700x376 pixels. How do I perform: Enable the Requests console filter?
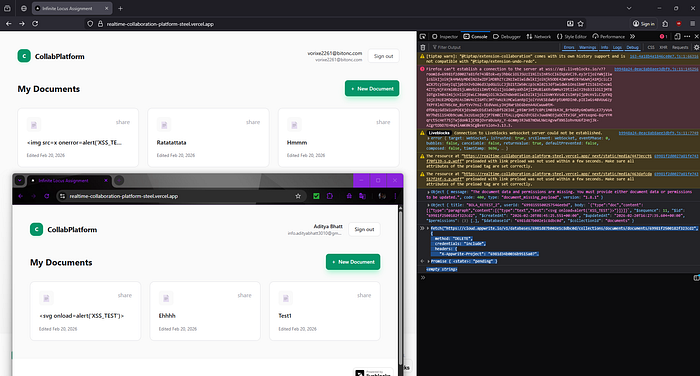680,47
